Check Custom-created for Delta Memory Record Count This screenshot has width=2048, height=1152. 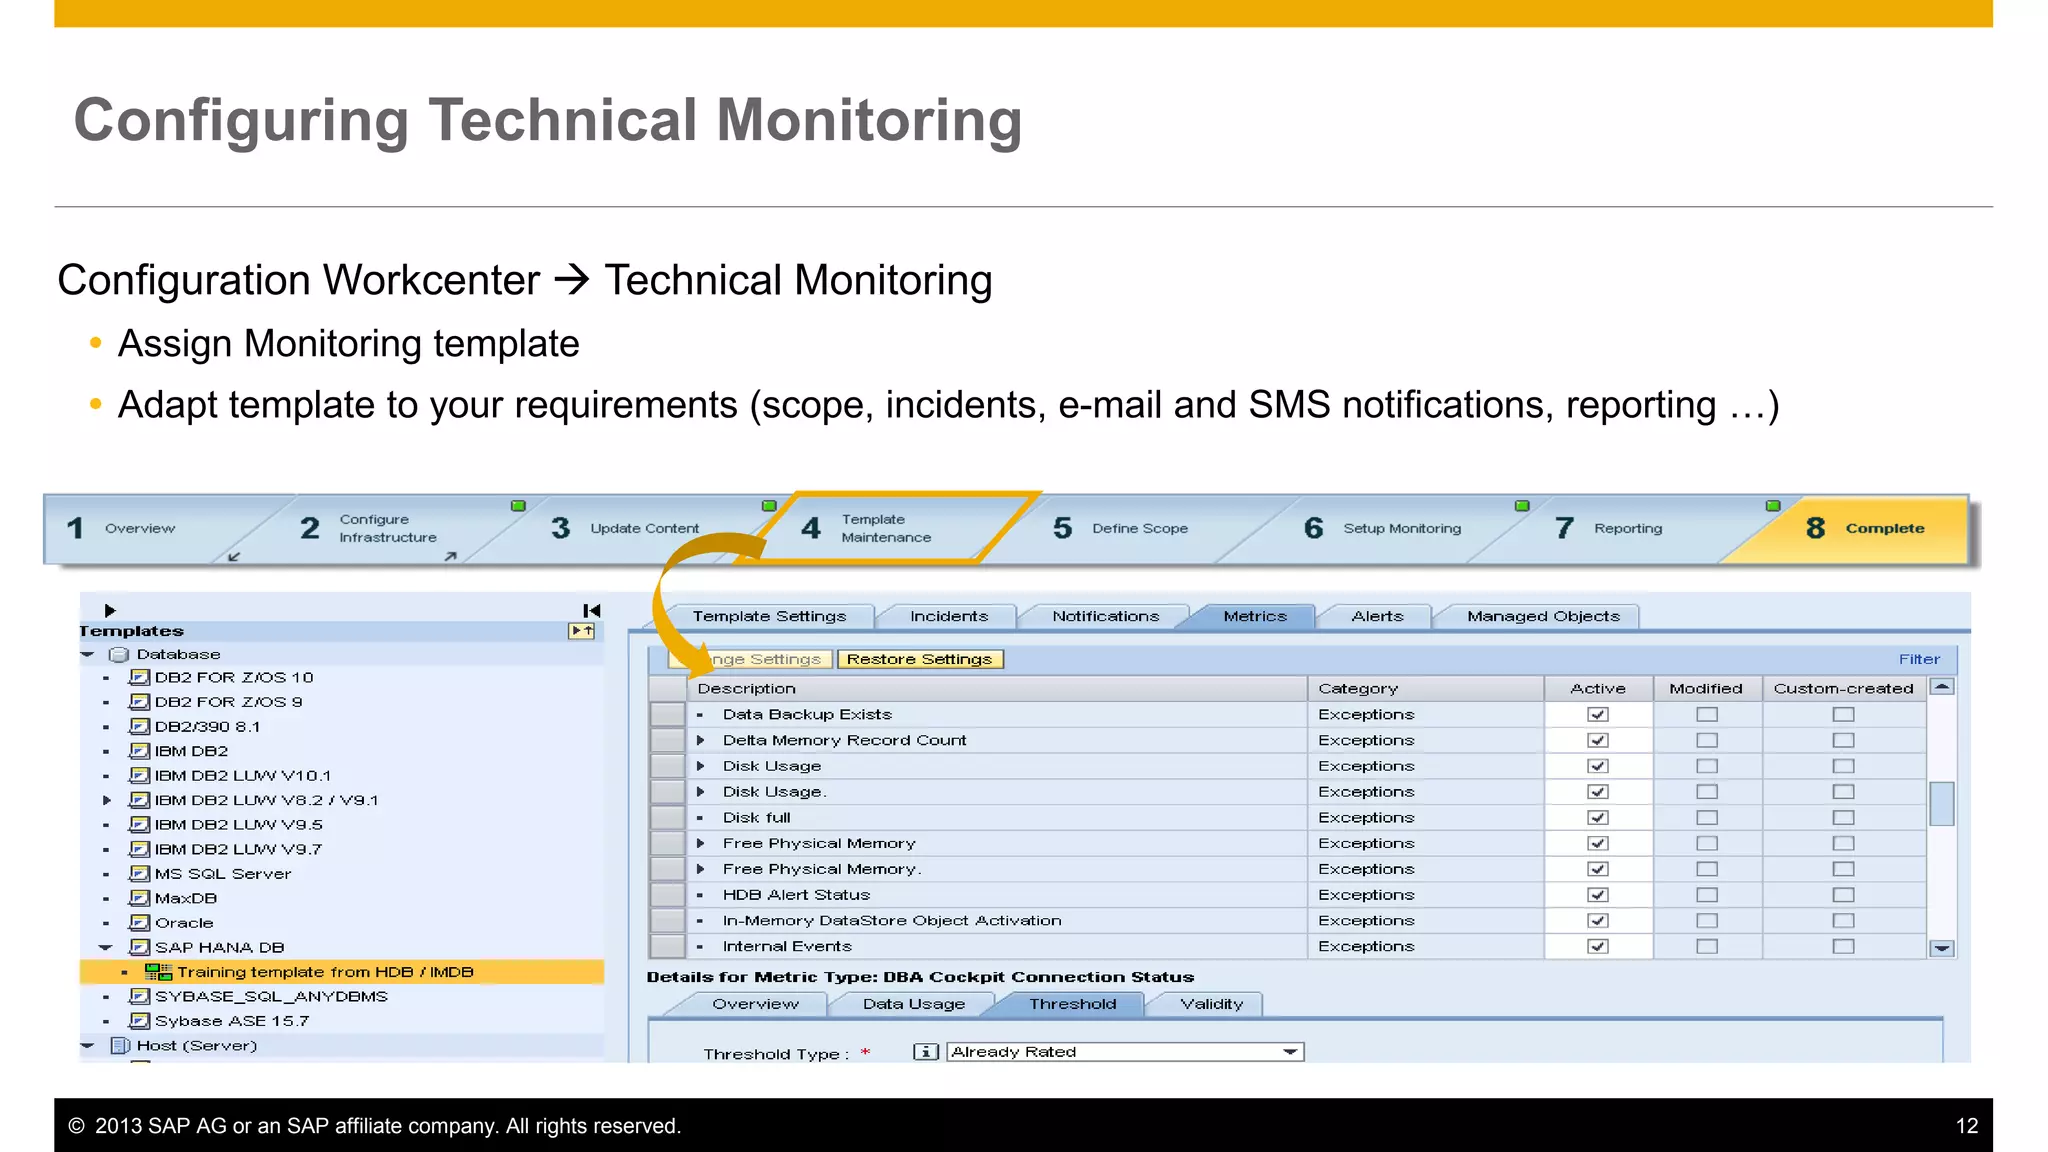point(1843,740)
